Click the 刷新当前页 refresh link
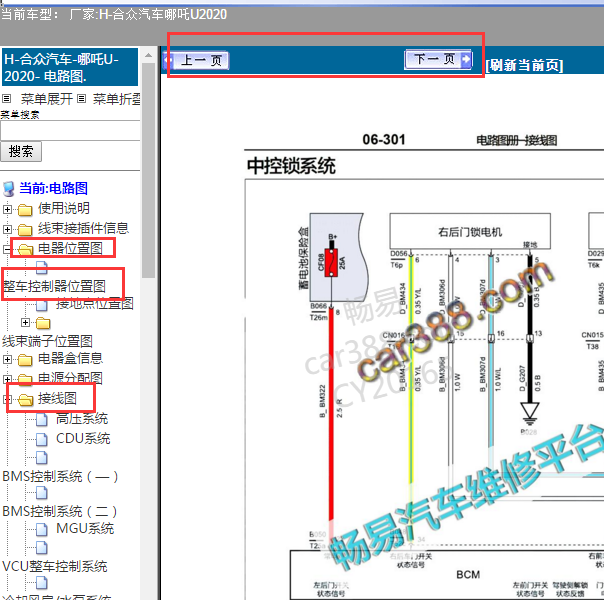 524,65
